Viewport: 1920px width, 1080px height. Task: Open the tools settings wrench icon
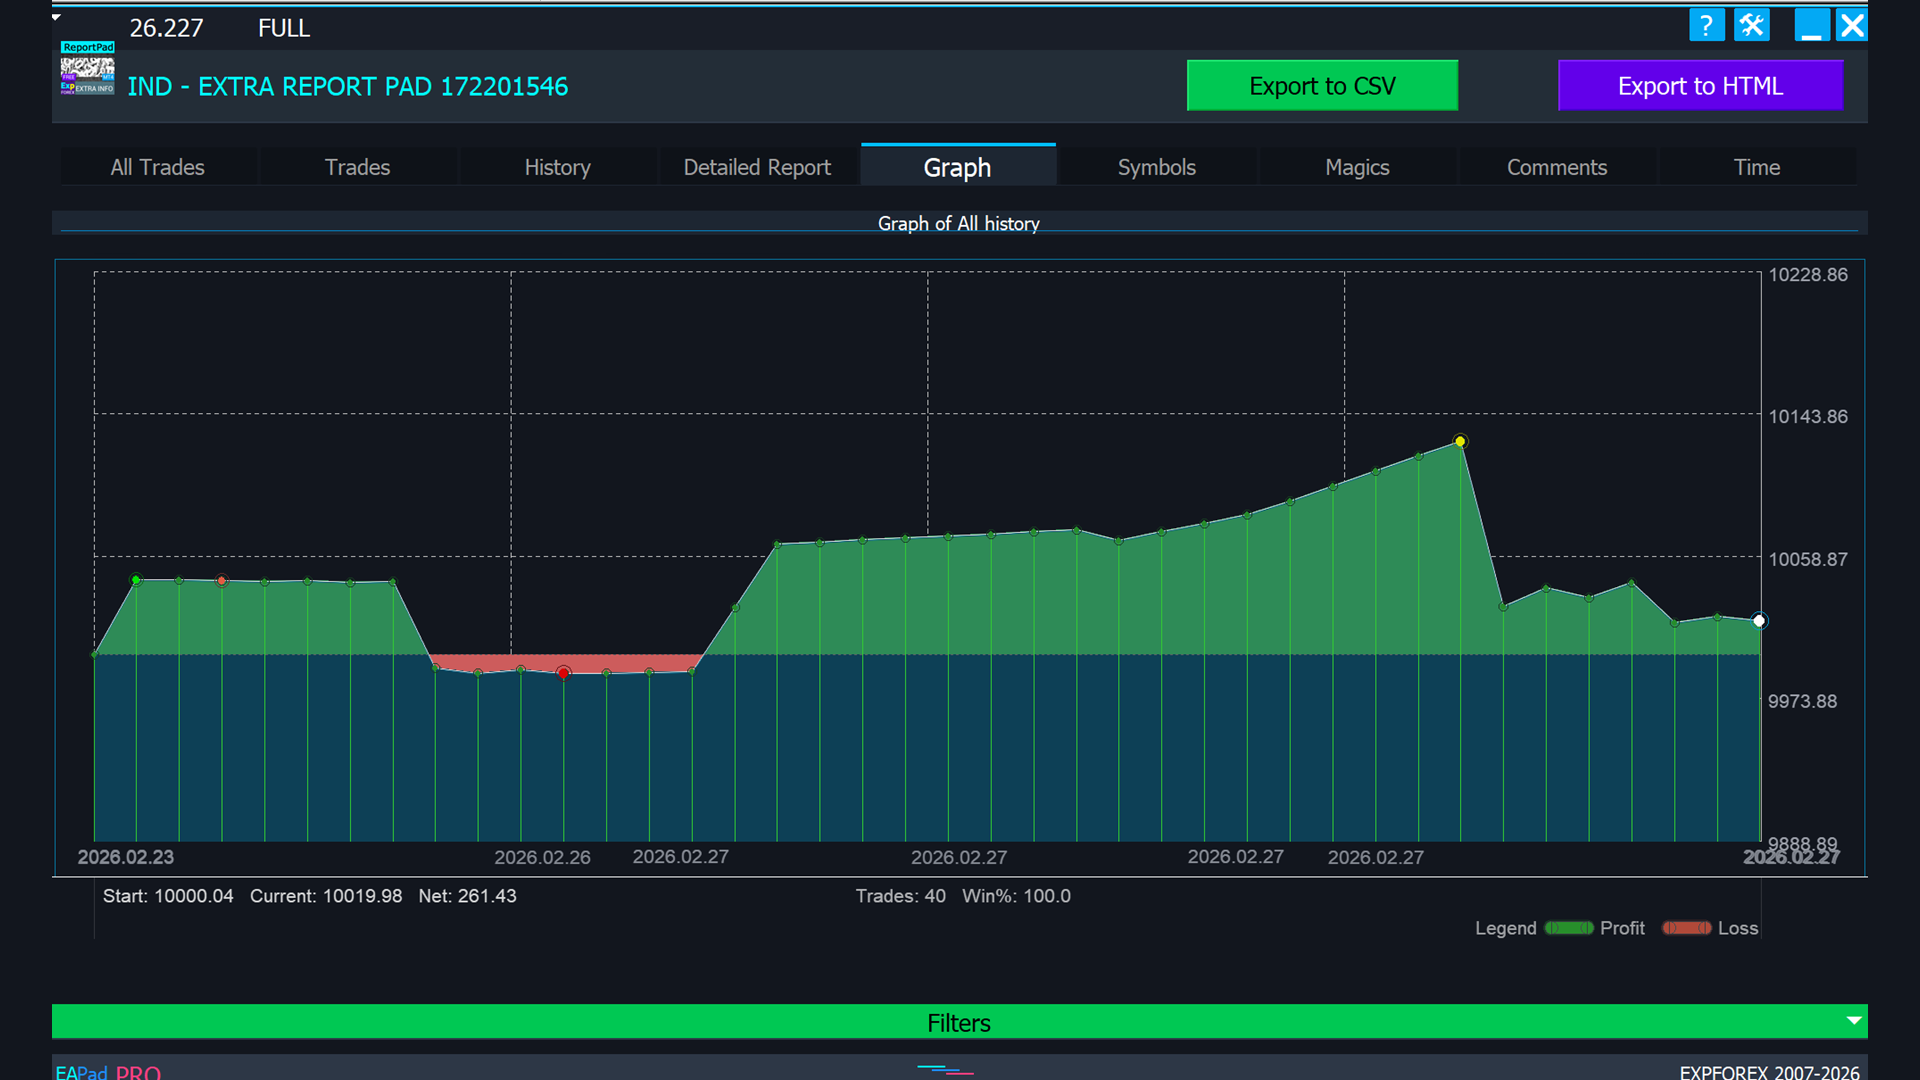[1752, 25]
